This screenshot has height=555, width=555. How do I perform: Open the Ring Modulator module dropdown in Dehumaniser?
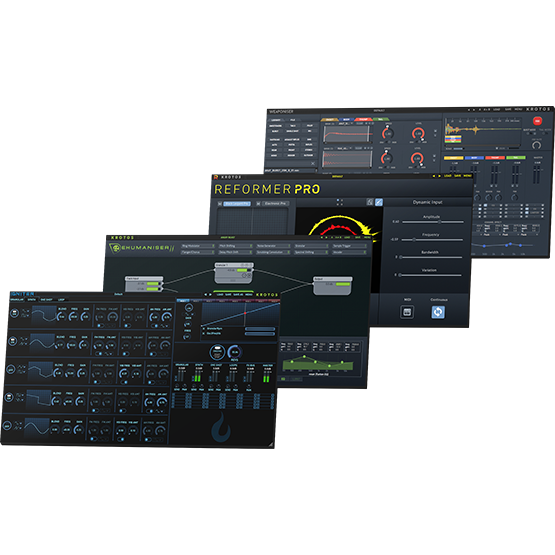pyautogui.click(x=198, y=246)
